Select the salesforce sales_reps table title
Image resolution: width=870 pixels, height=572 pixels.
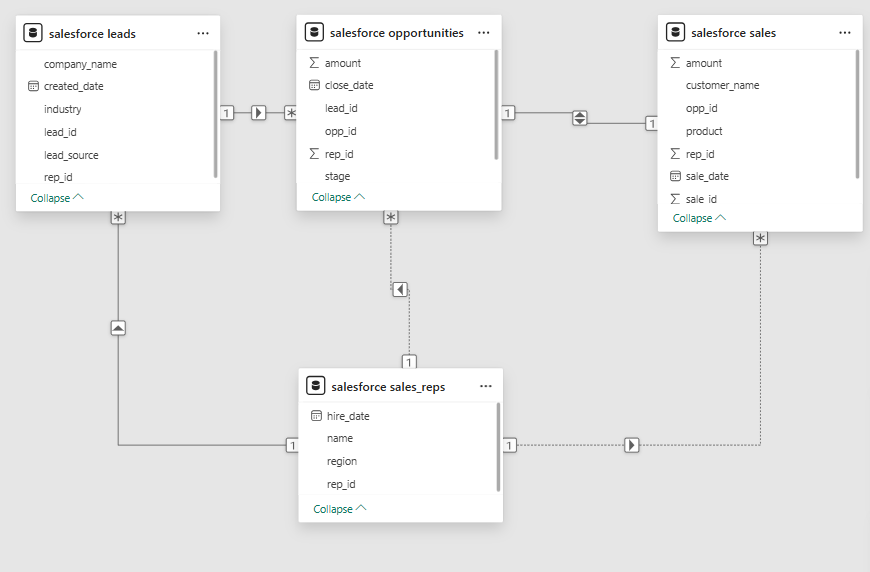388,387
